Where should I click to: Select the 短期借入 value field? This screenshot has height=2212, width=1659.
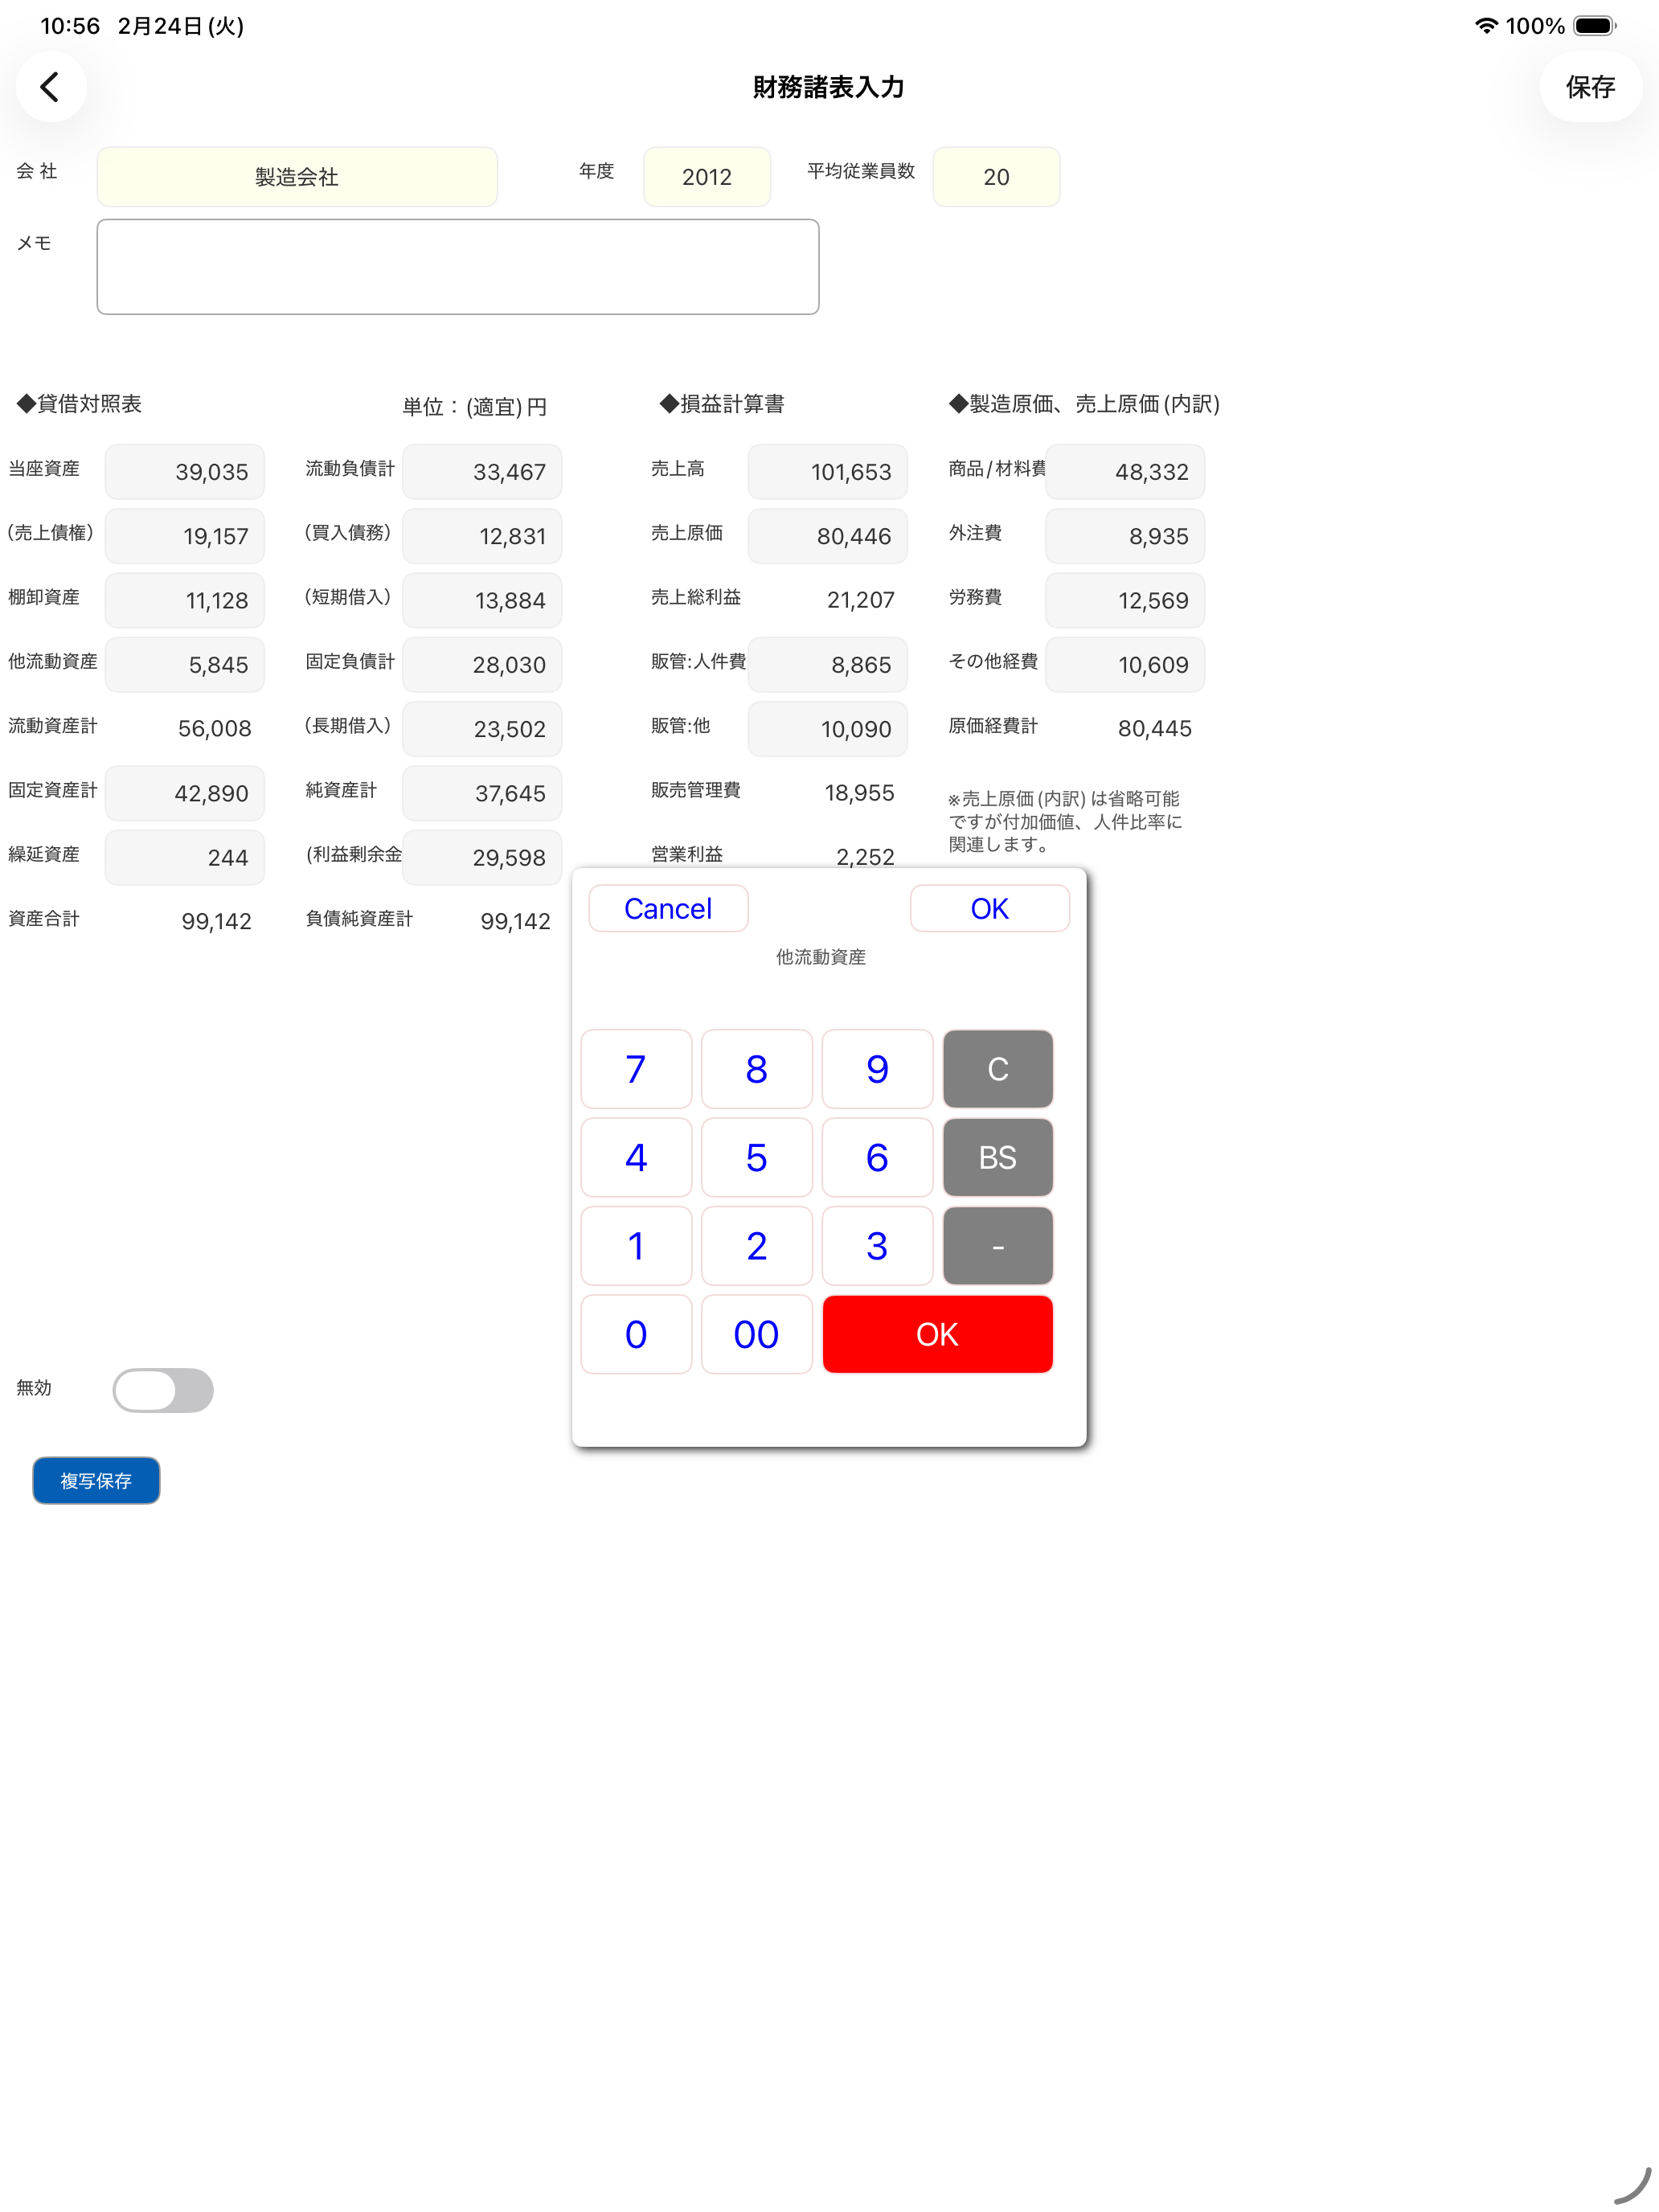point(482,600)
